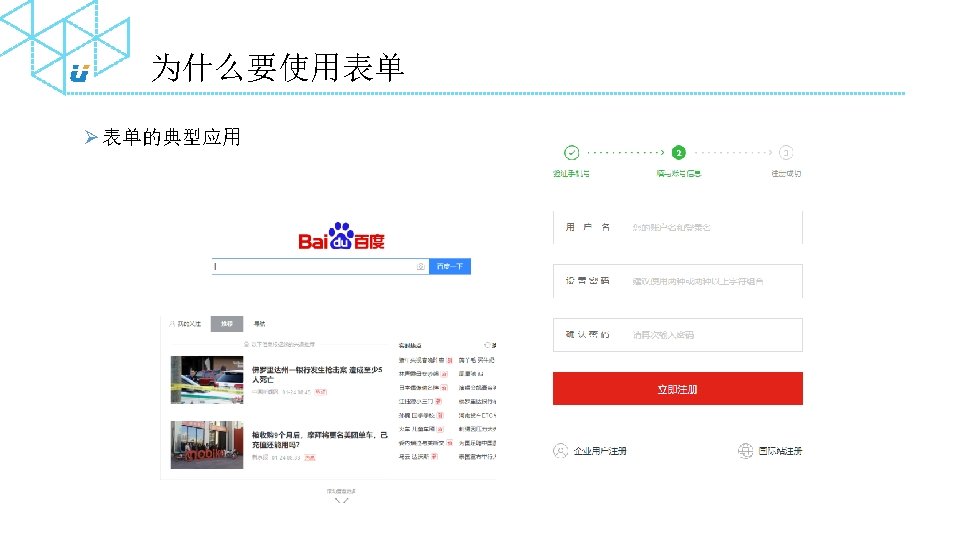Click the 设置密码 password input field
Screen dimensions: 960x540
tap(678, 281)
